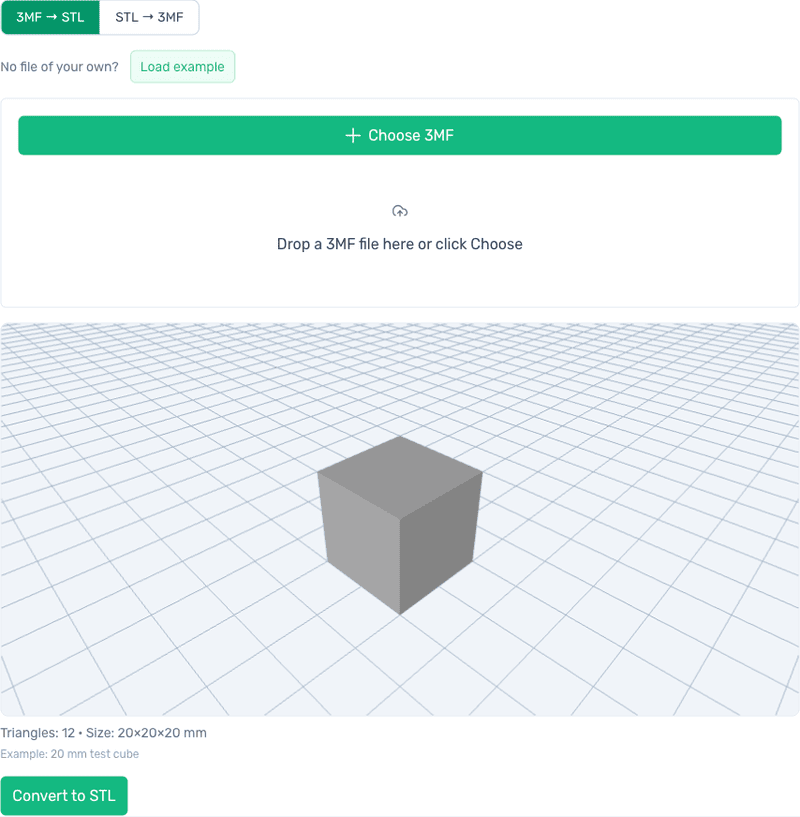Click the 'No file of your own?' text
The image size is (800, 817).
59,67
